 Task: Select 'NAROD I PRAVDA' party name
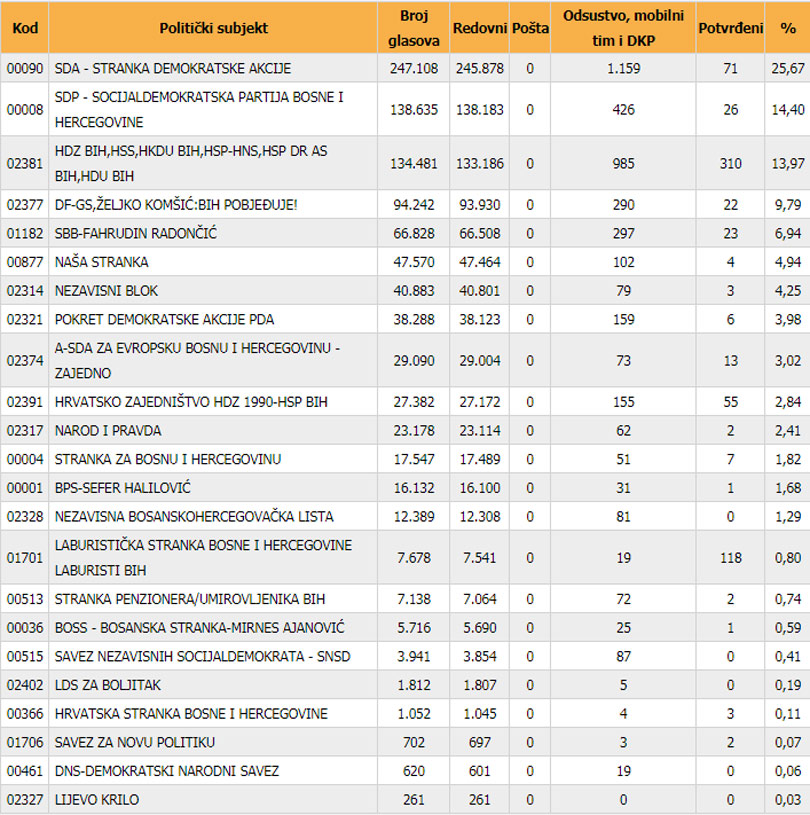pos(108,430)
